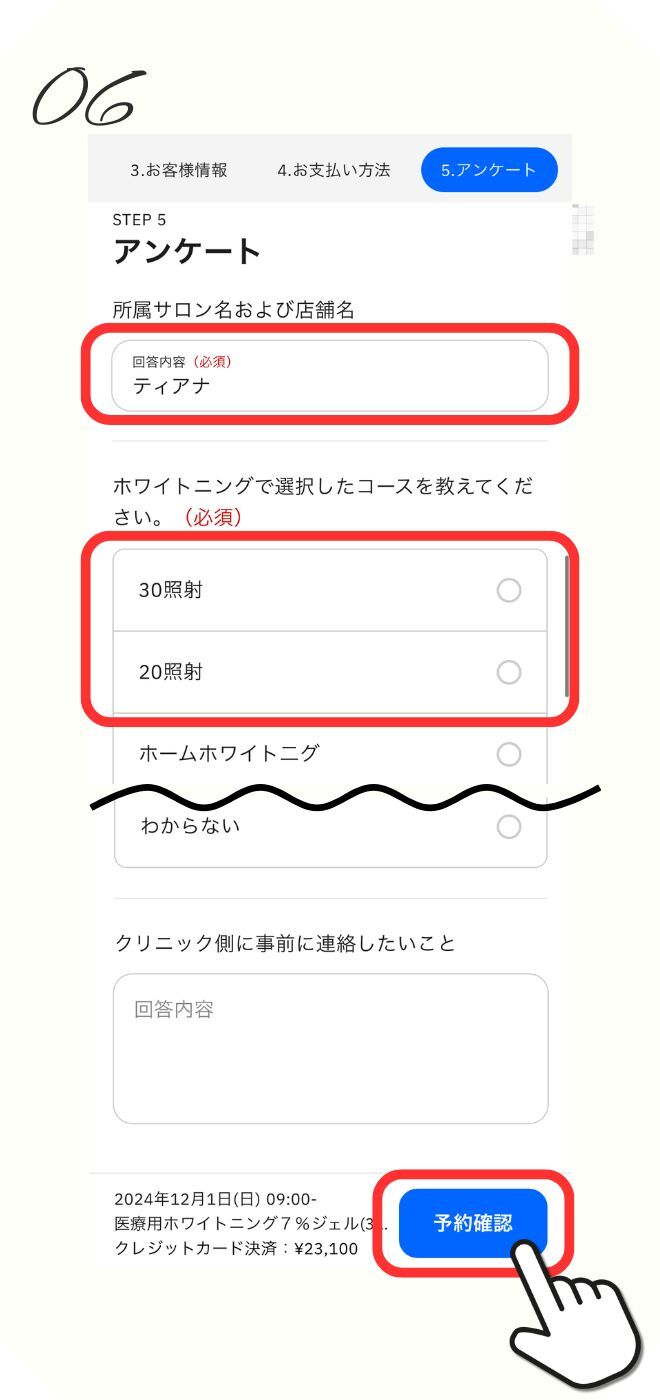Click the pixelated blurred square near the tabs
This screenshot has height=1400, width=660.
click(584, 230)
